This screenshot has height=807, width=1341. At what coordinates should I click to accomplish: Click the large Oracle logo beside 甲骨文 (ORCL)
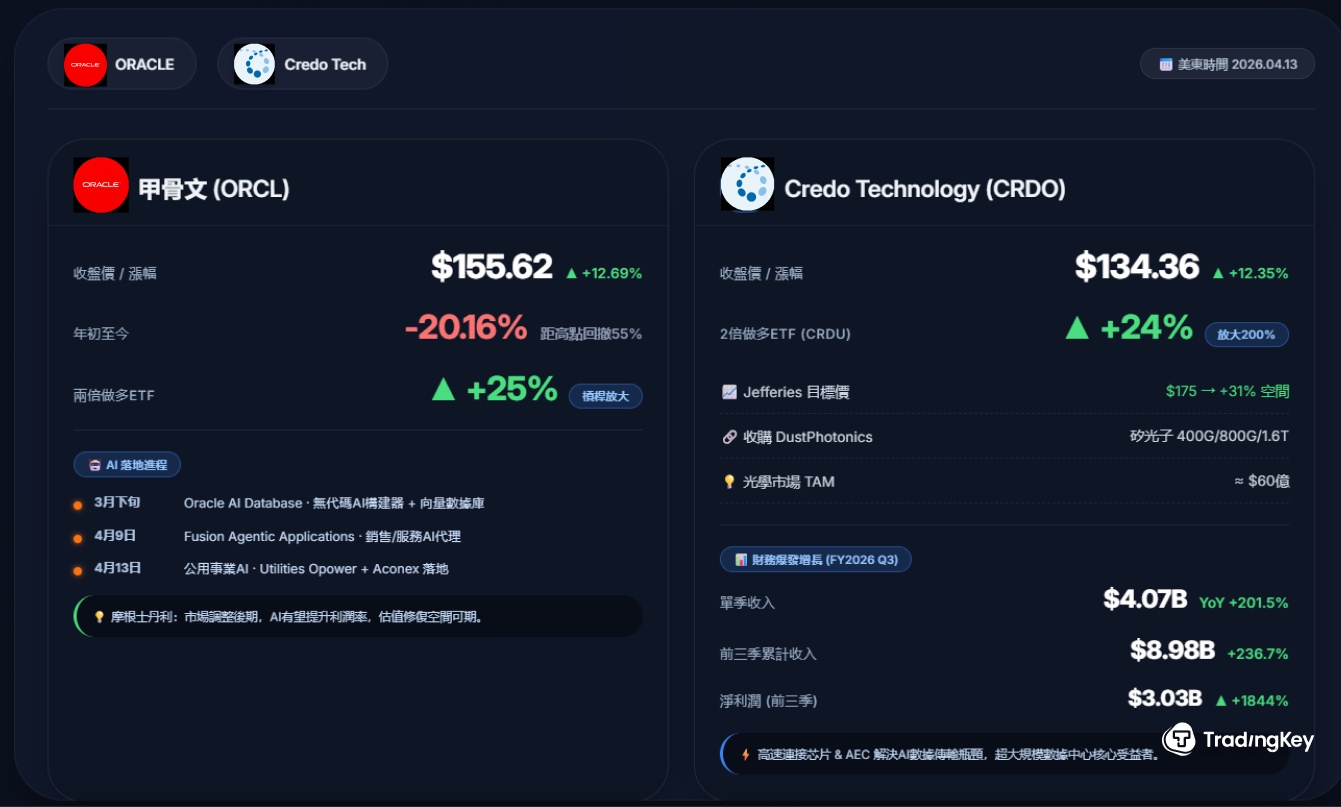tap(101, 185)
